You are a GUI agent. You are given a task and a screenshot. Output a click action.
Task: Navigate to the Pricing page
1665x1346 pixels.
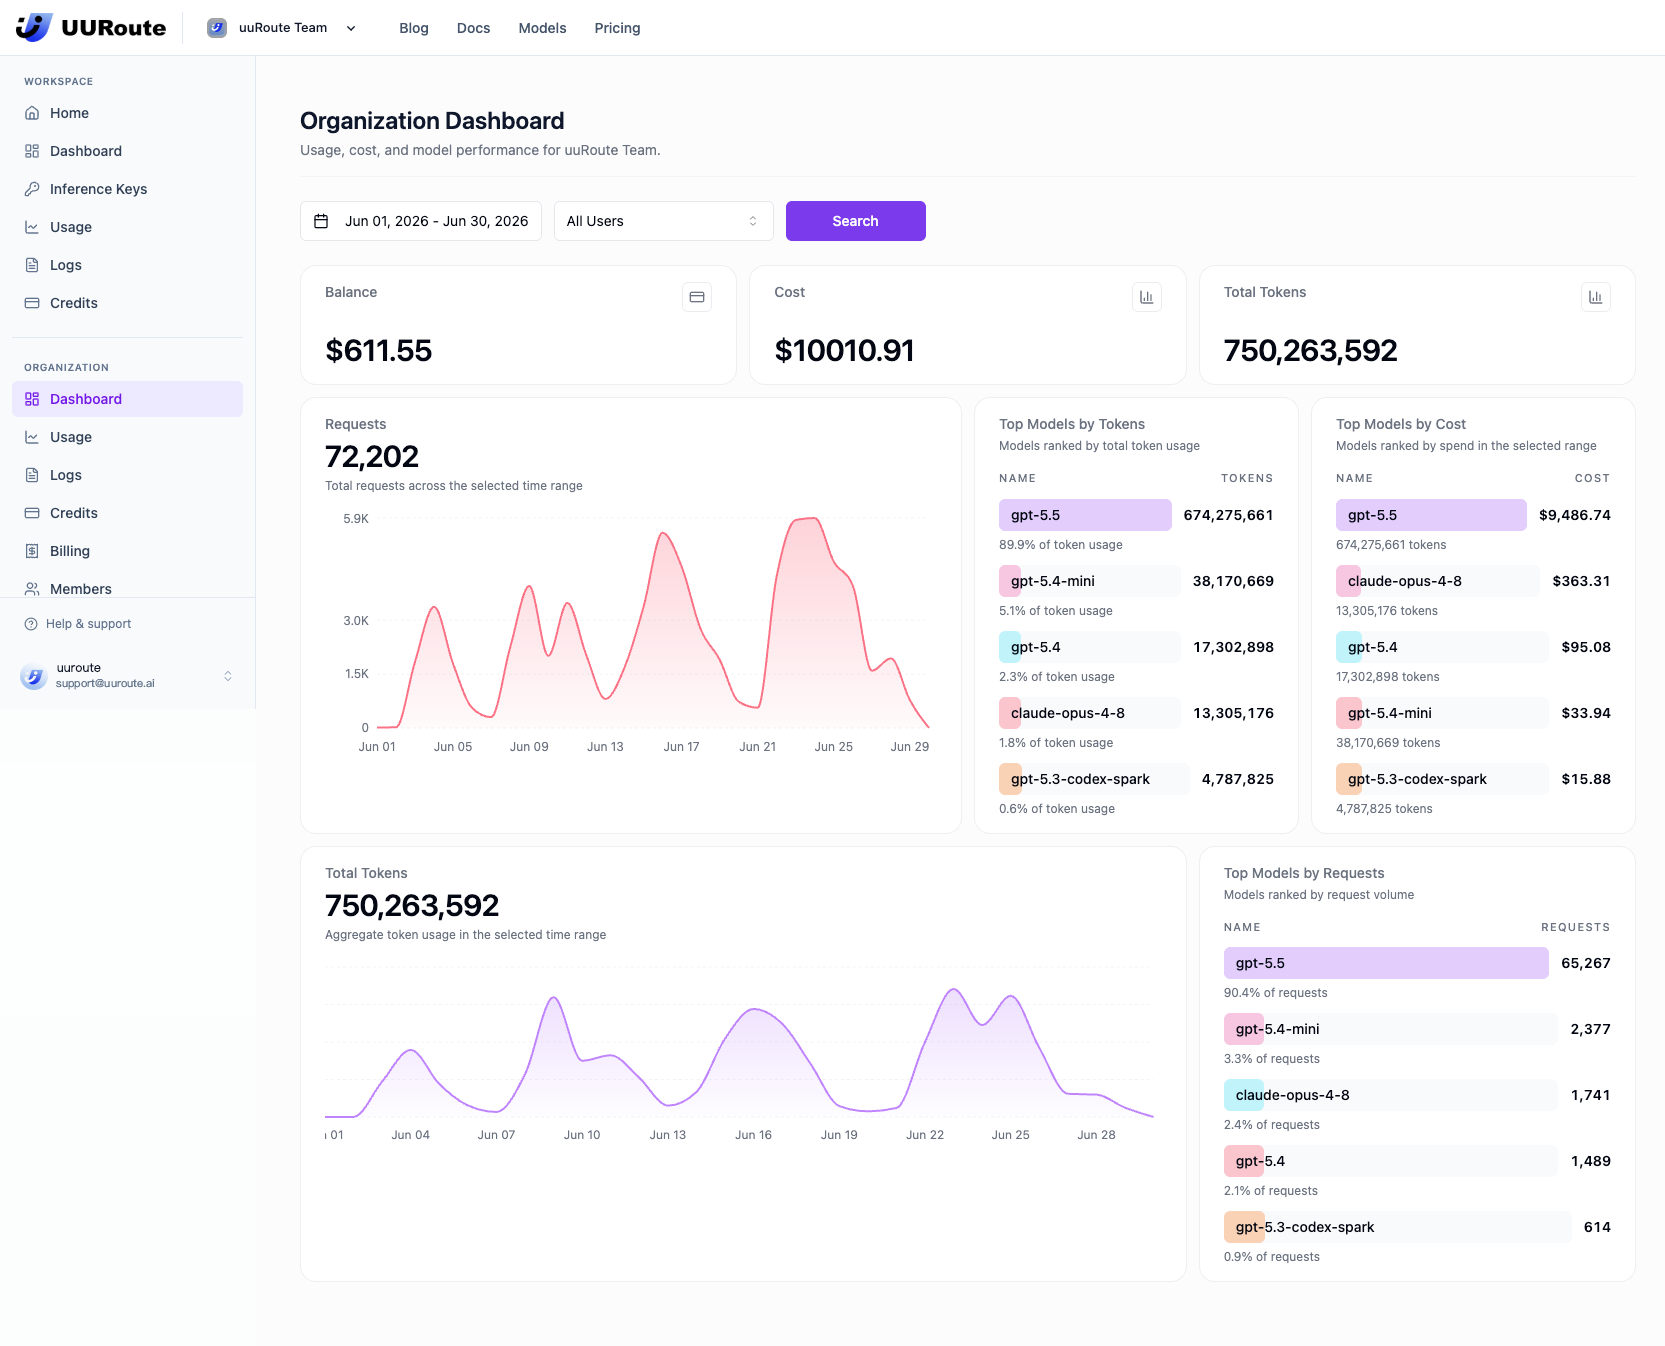tap(618, 28)
